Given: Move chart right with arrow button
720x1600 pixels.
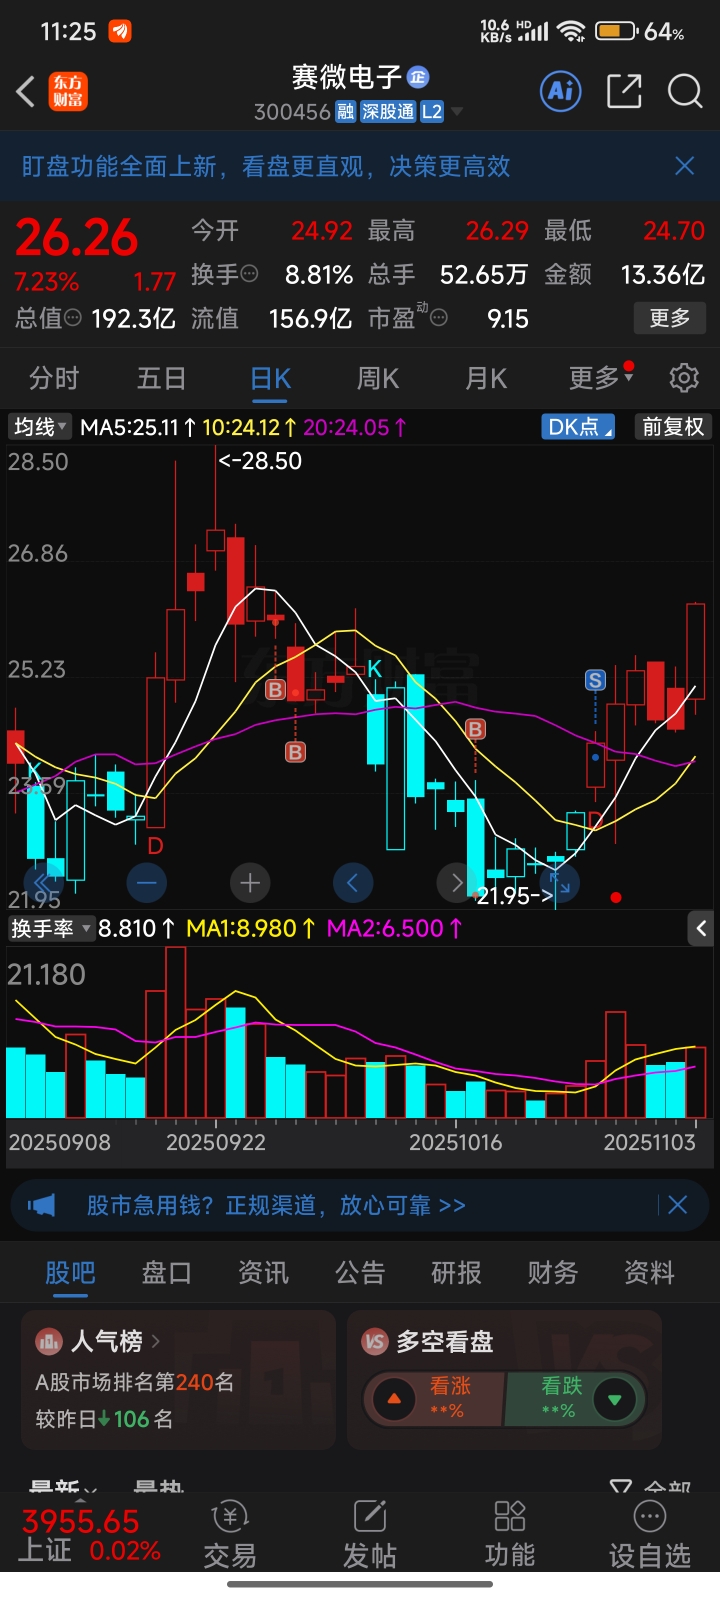Looking at the screenshot, I should tap(456, 883).
